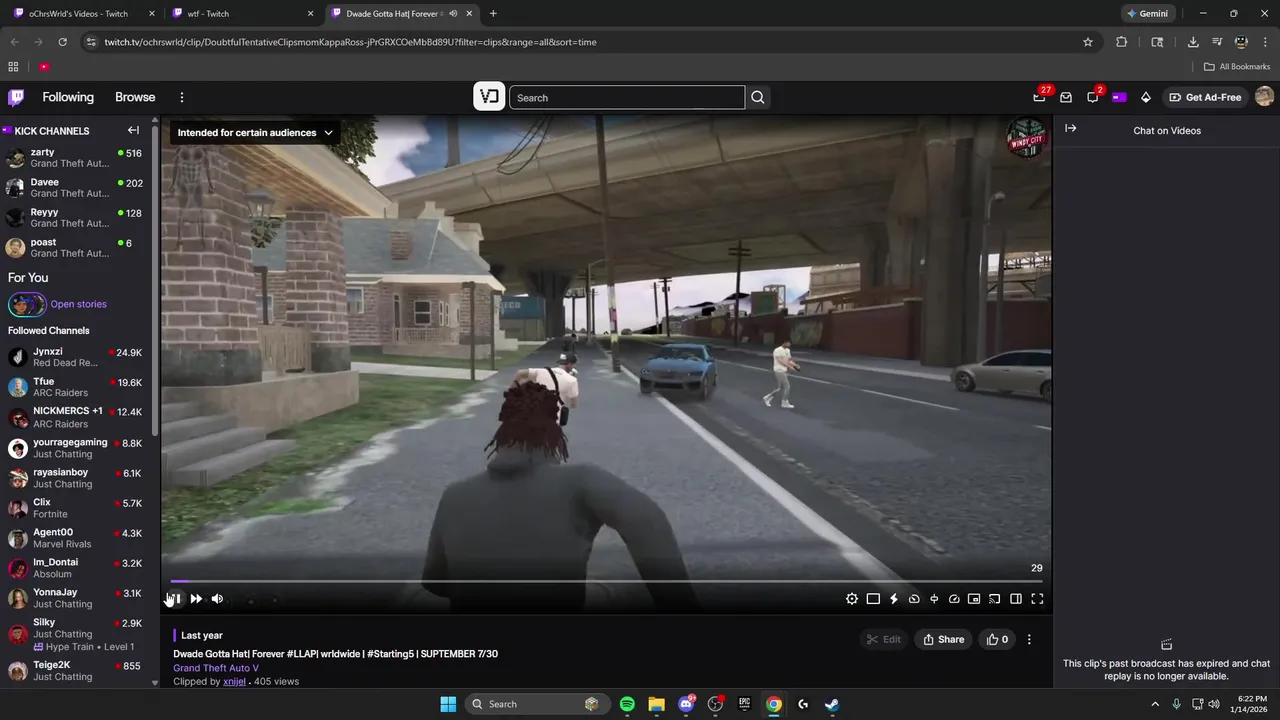Enter fullscreen mode in the player
The height and width of the screenshot is (720, 1280).
point(1037,599)
